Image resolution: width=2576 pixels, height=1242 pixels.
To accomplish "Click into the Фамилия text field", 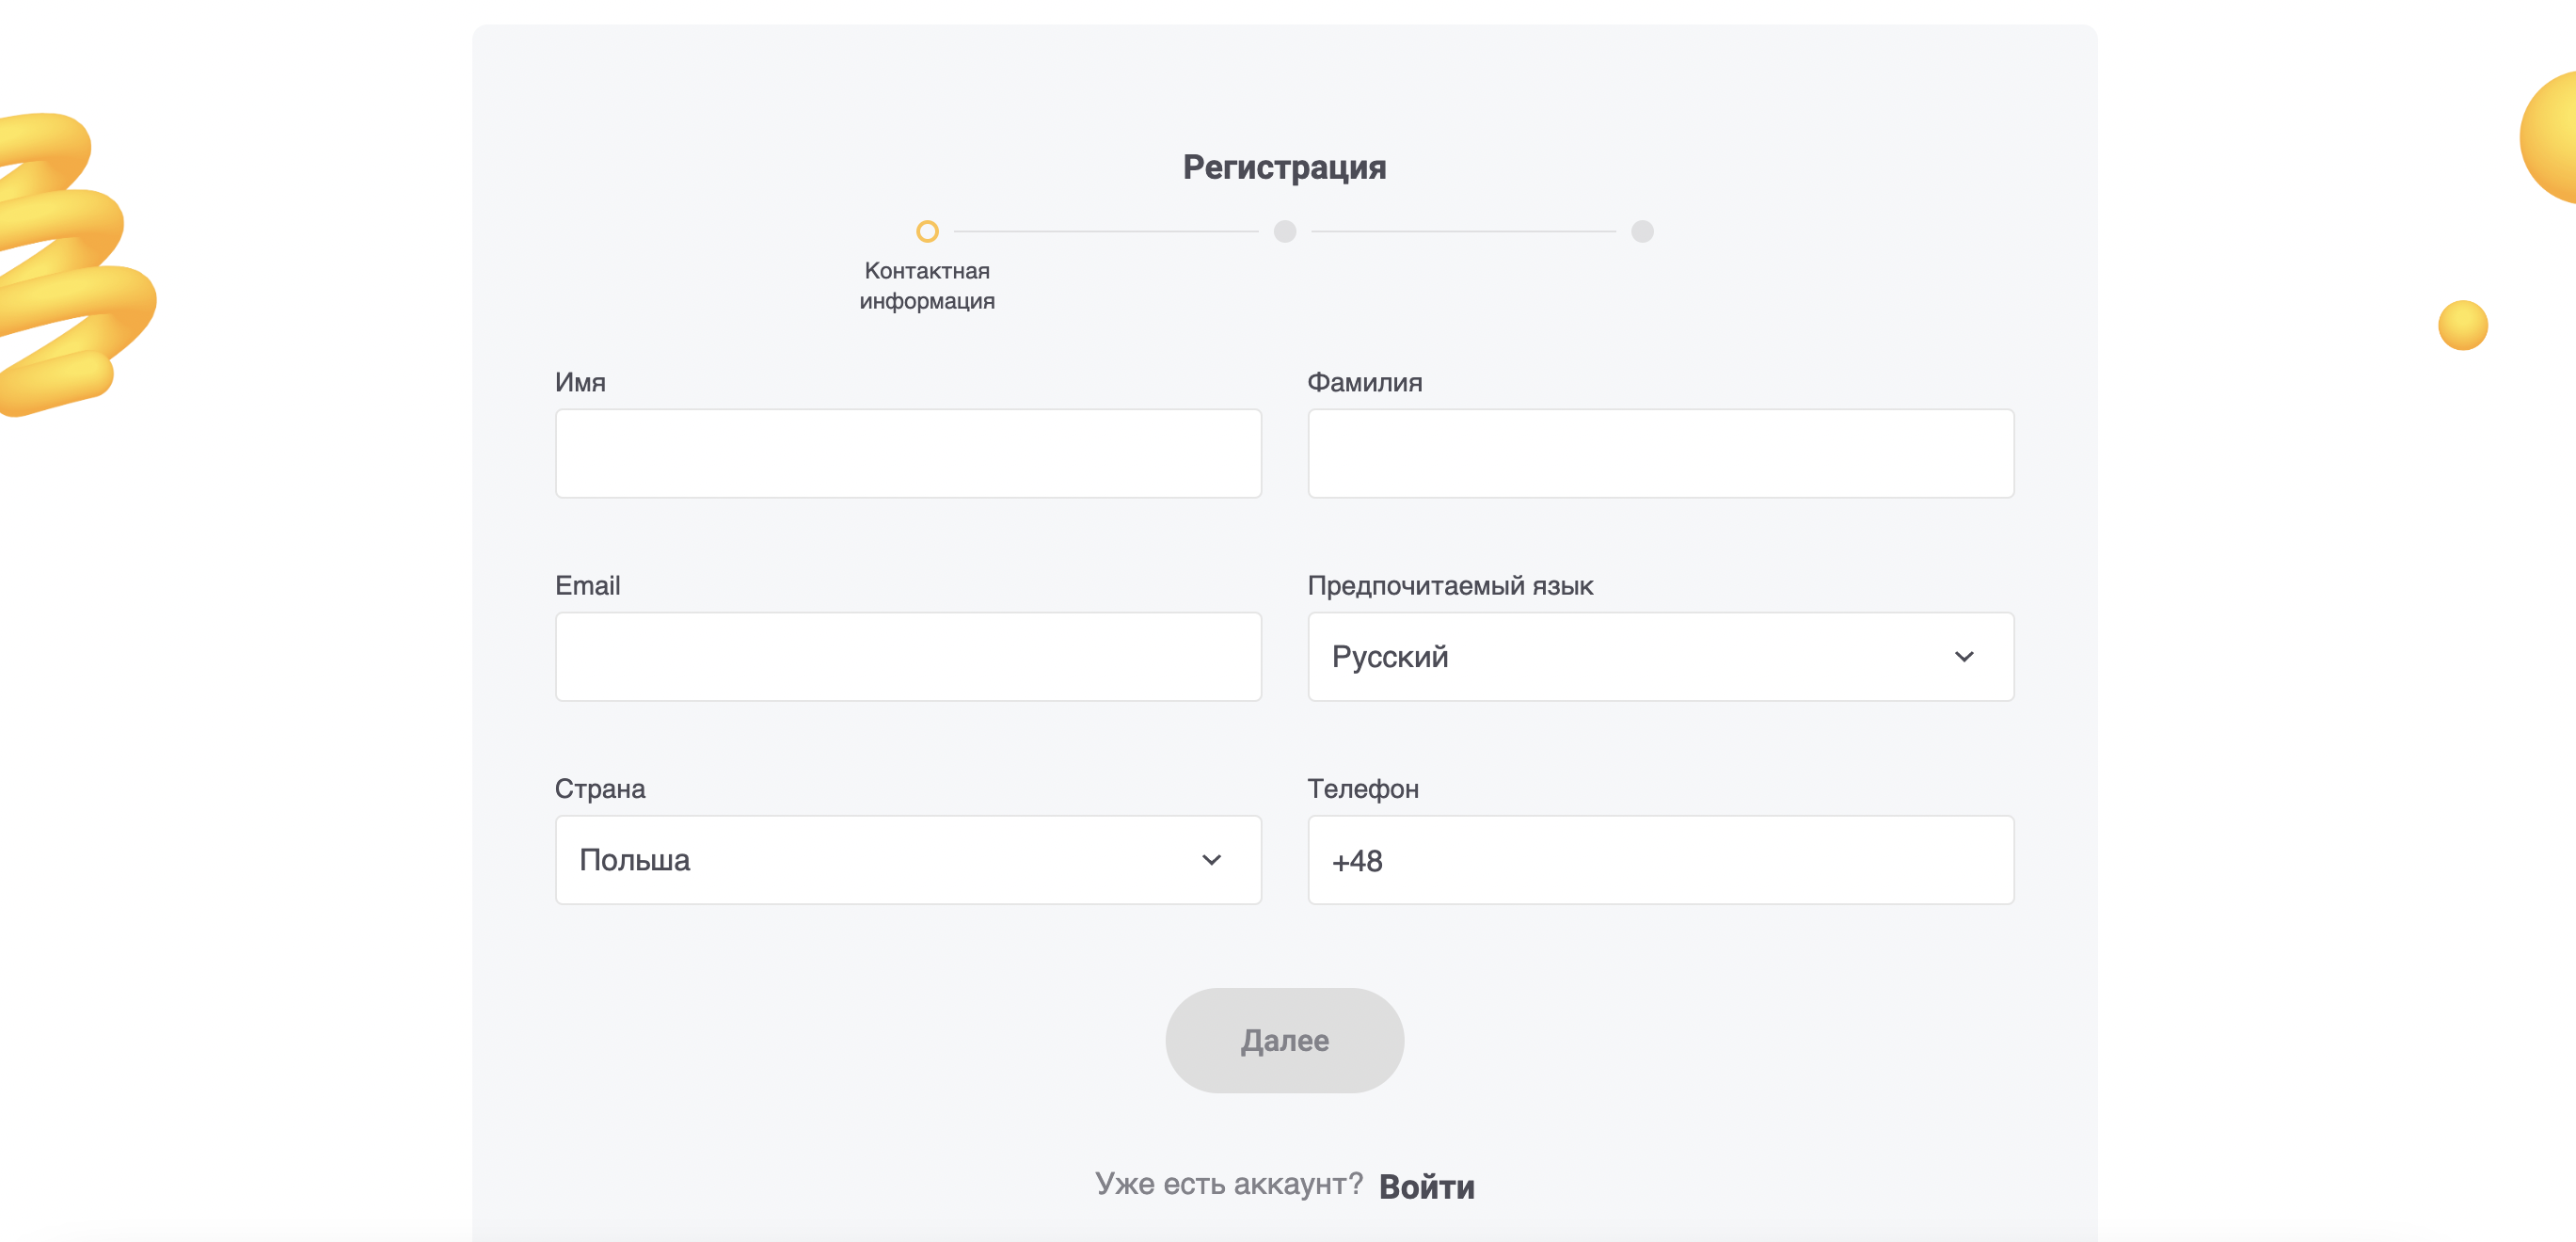I will pos(1660,453).
